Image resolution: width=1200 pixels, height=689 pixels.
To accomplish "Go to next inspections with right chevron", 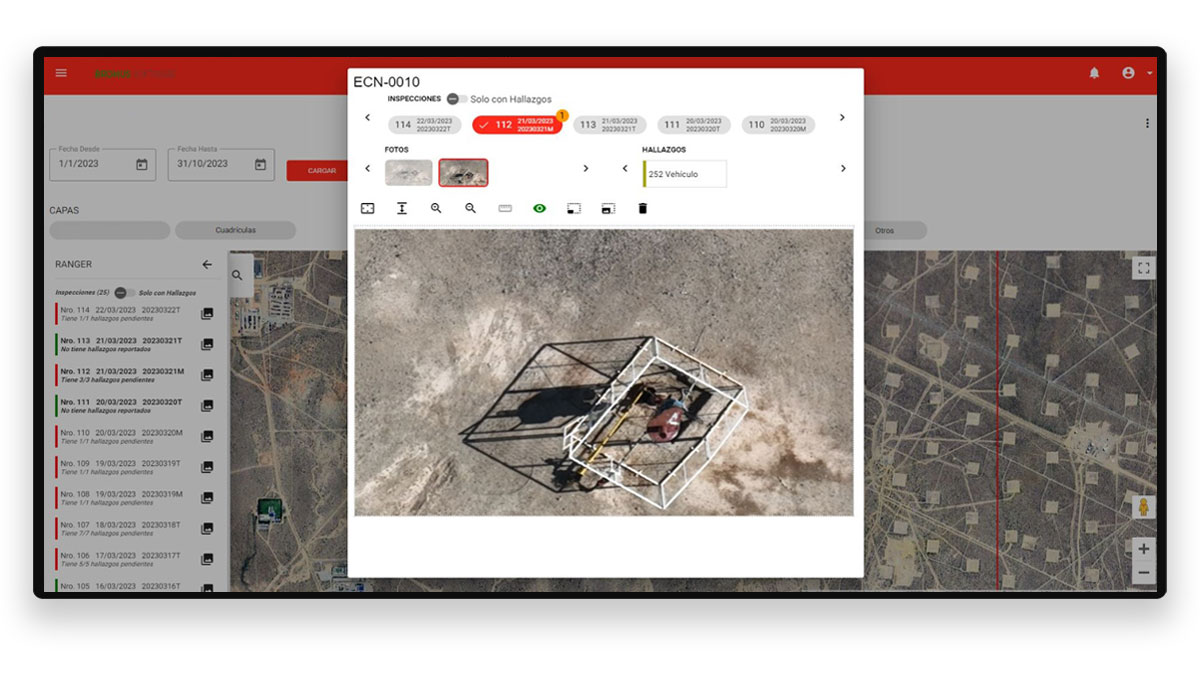I will (842, 118).
